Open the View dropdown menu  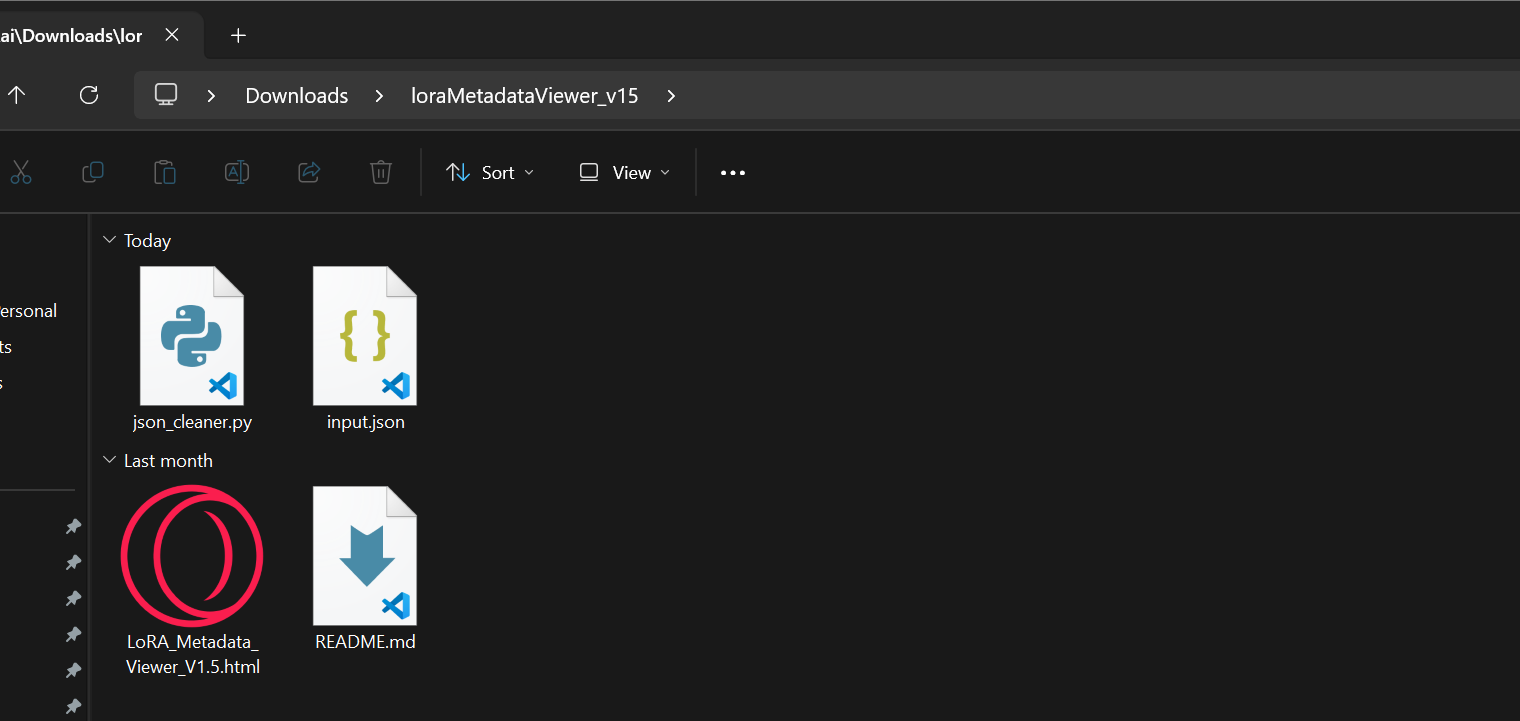point(625,172)
